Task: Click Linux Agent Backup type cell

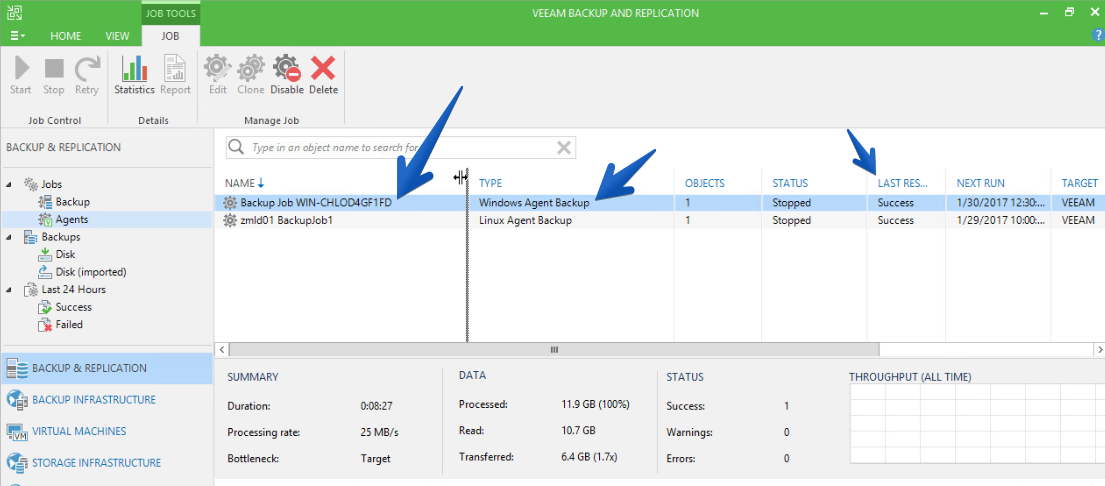Action: (525, 220)
